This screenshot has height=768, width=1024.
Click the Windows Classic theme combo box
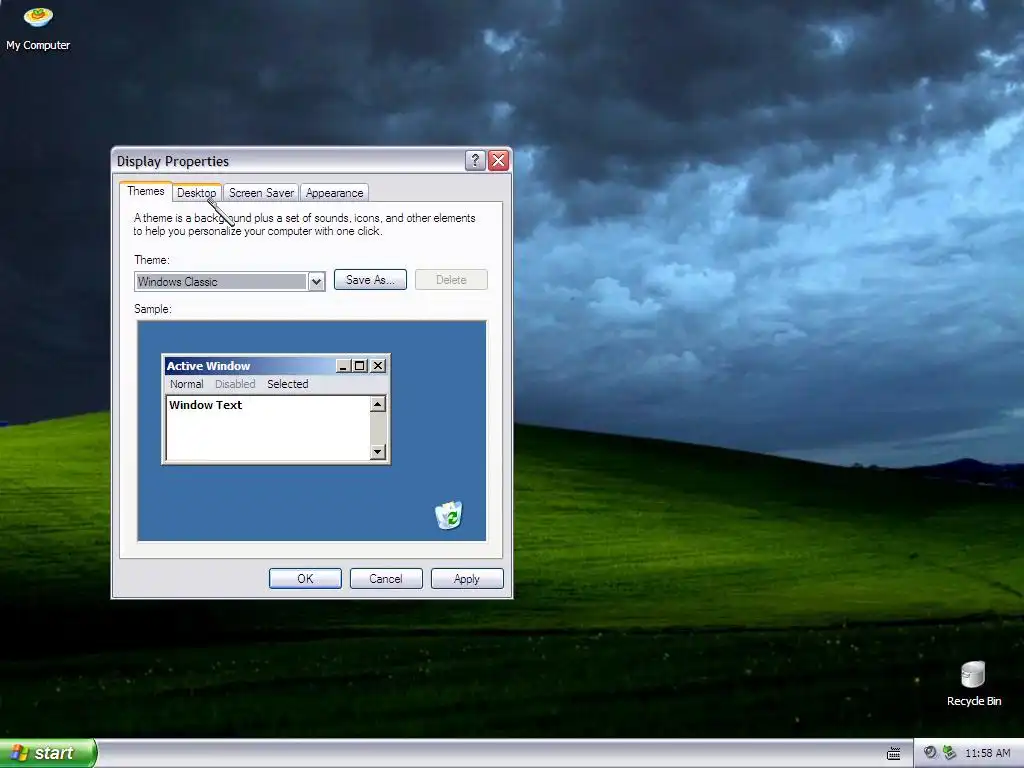pyautogui.click(x=229, y=281)
